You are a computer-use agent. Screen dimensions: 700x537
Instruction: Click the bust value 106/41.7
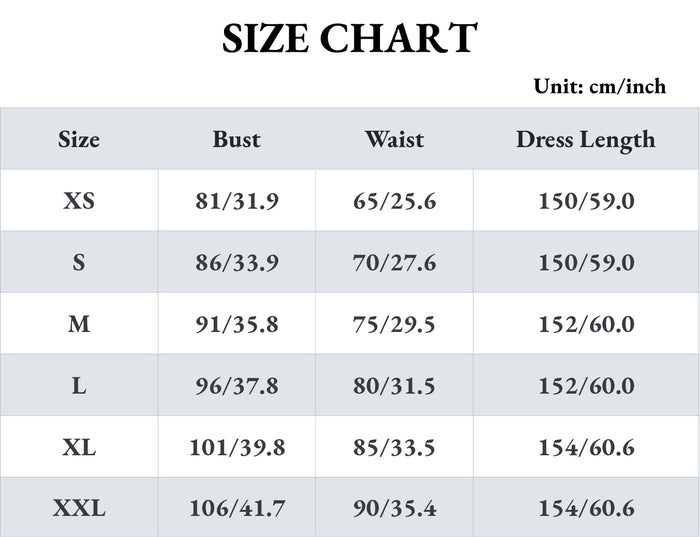pyautogui.click(x=236, y=509)
